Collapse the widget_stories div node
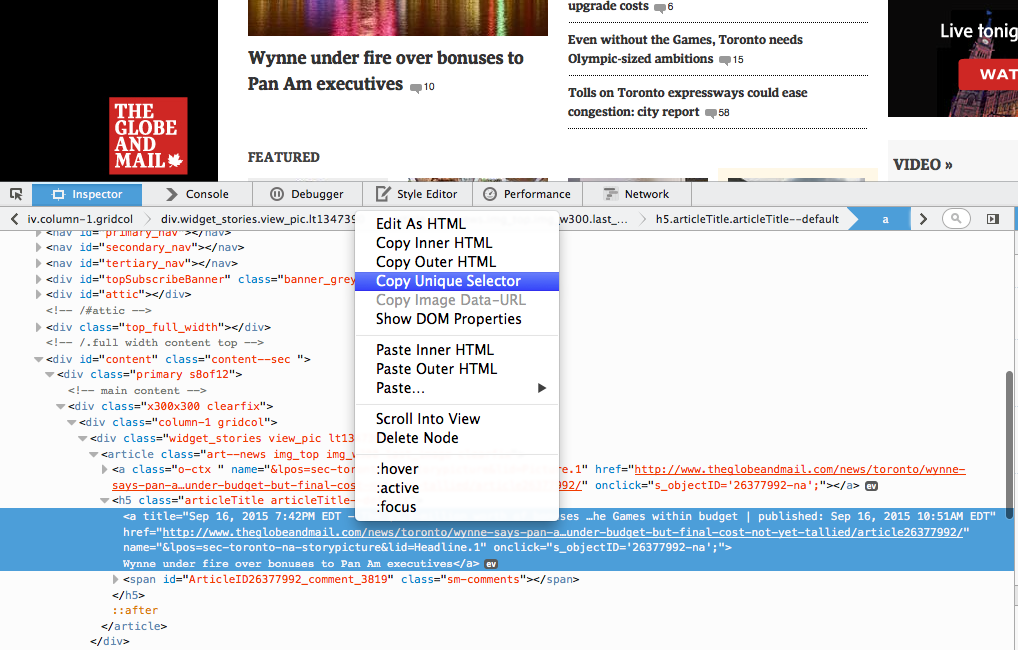1018x650 pixels. 82,438
